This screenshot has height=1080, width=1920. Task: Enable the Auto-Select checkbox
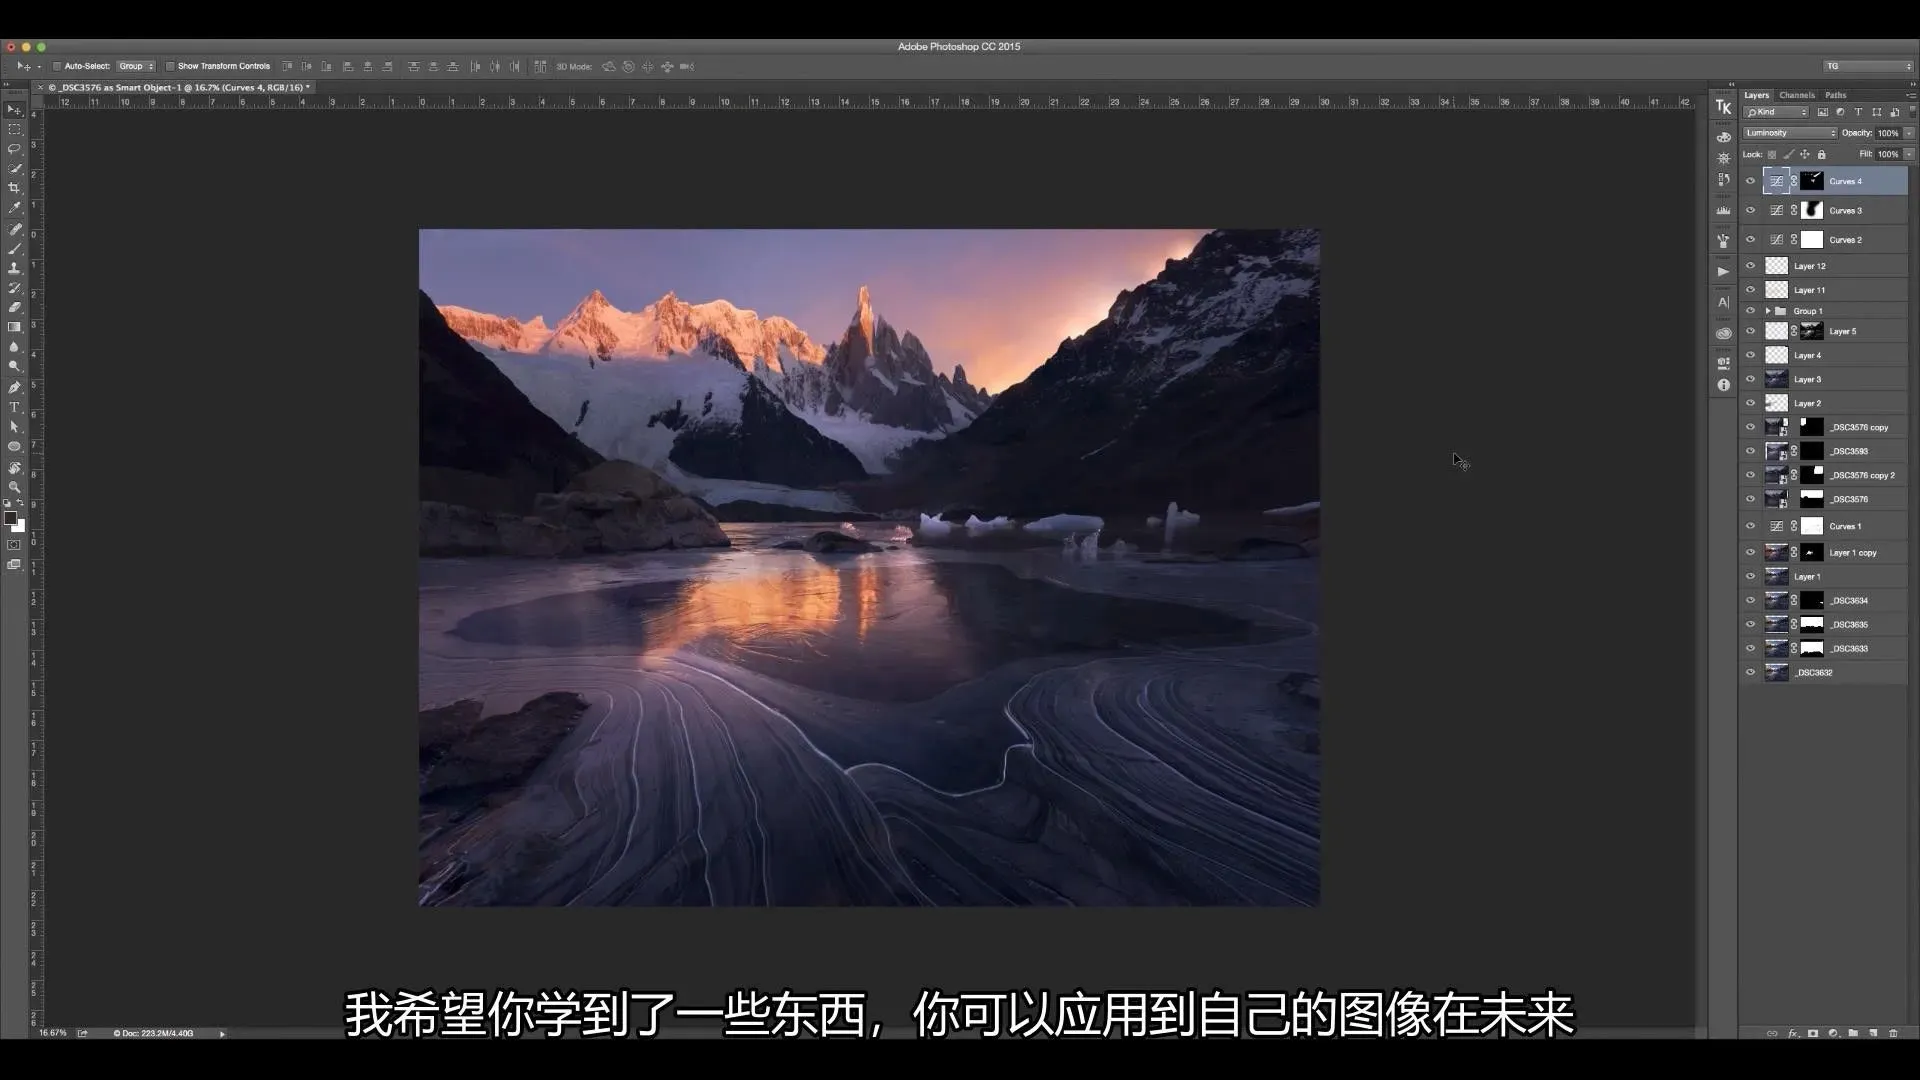[x=57, y=66]
